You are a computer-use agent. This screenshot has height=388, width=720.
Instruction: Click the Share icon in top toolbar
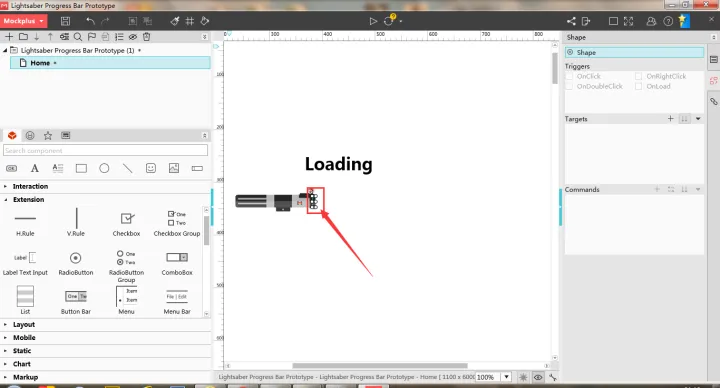[571, 21]
